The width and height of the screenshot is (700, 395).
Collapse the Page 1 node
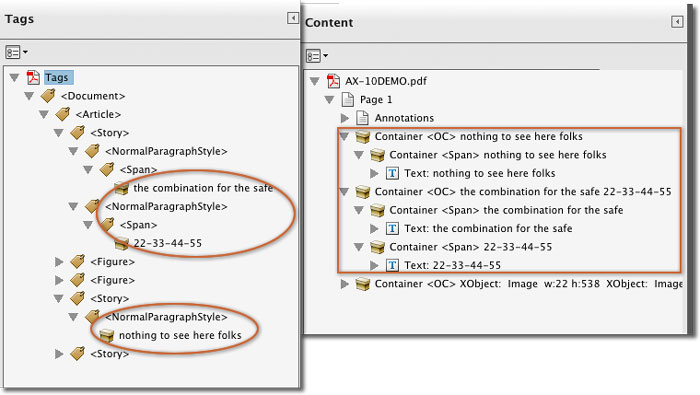[x=329, y=100]
